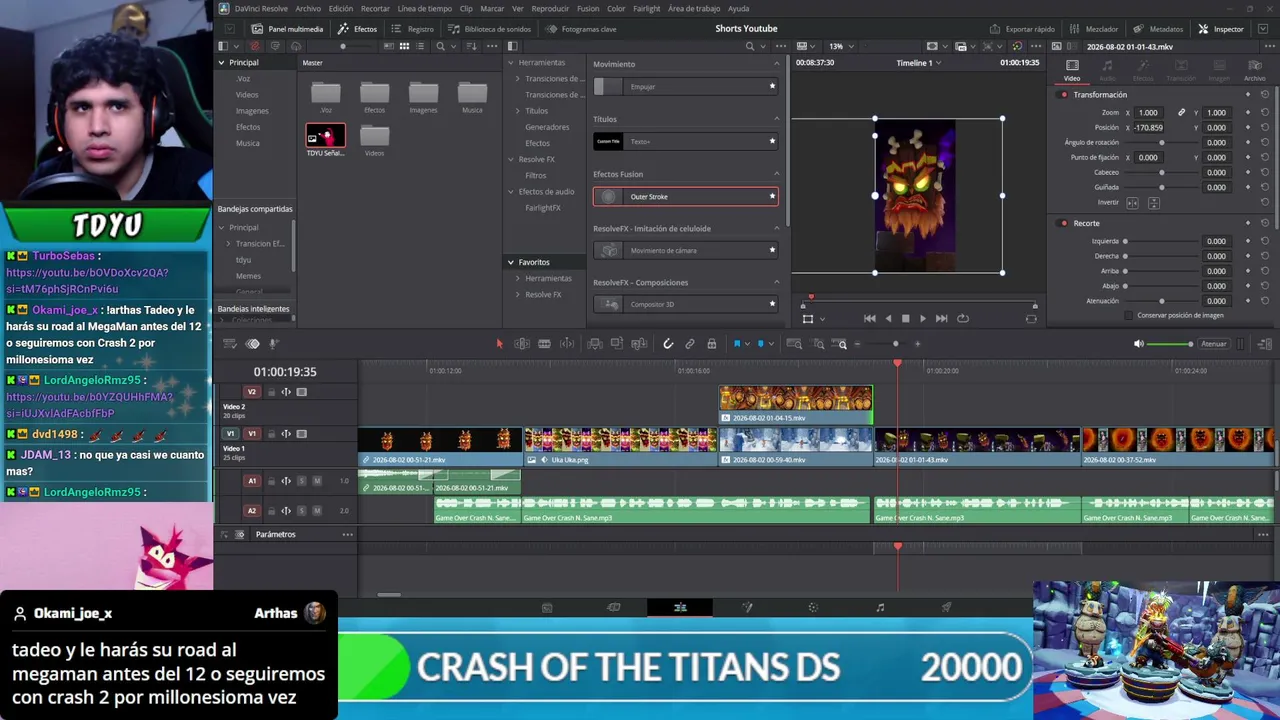The width and height of the screenshot is (1280, 720).
Task: Toggle Video 1 track visibility
Action: pos(302,434)
